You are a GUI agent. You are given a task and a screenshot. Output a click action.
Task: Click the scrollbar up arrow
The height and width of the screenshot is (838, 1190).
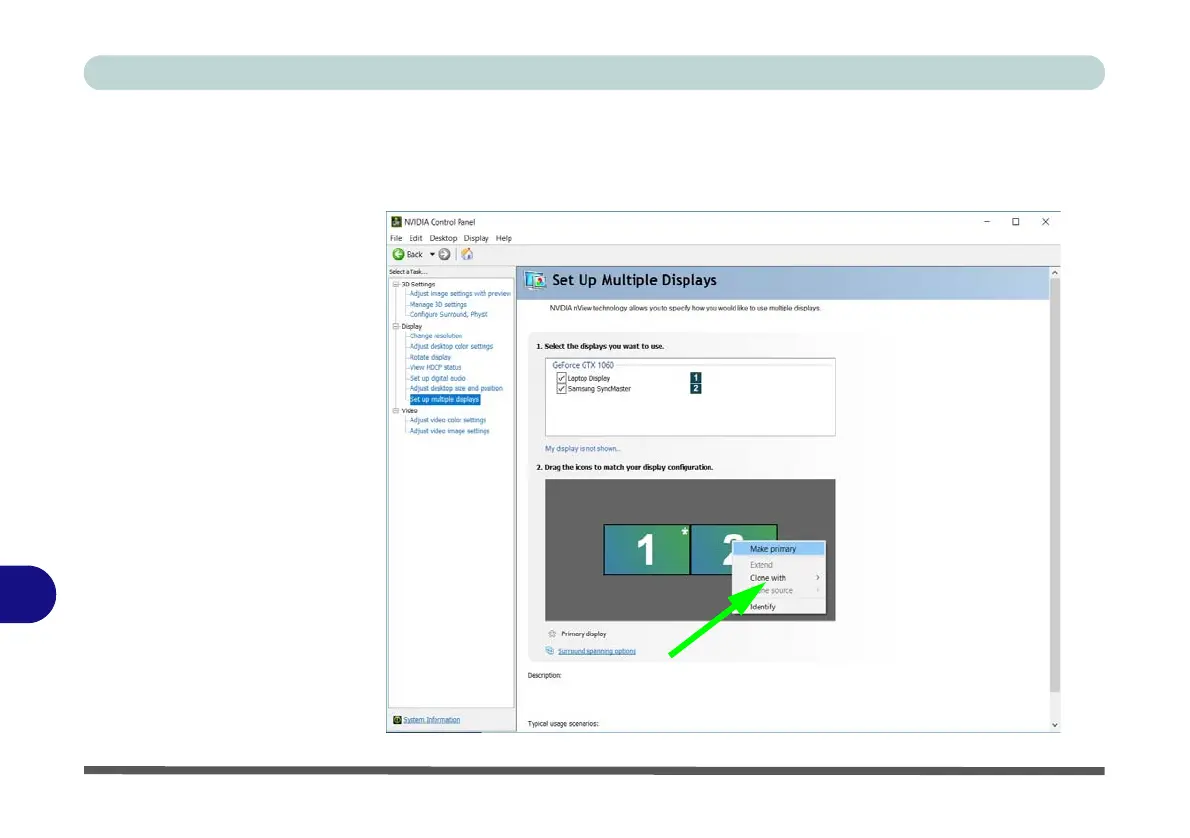point(1054,273)
